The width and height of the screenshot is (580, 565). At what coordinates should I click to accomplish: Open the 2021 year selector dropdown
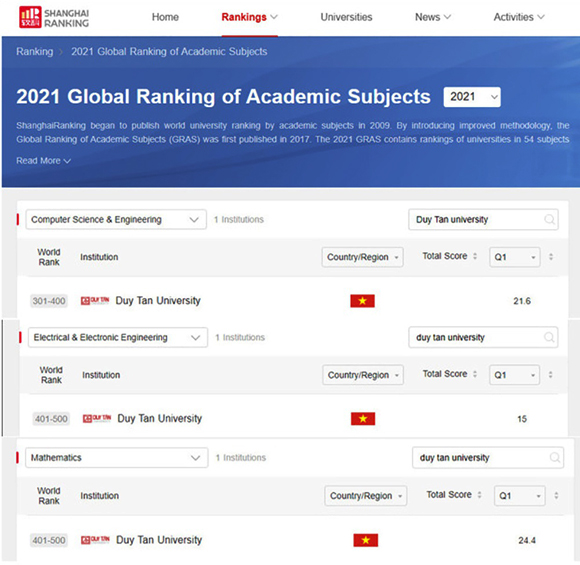click(472, 97)
